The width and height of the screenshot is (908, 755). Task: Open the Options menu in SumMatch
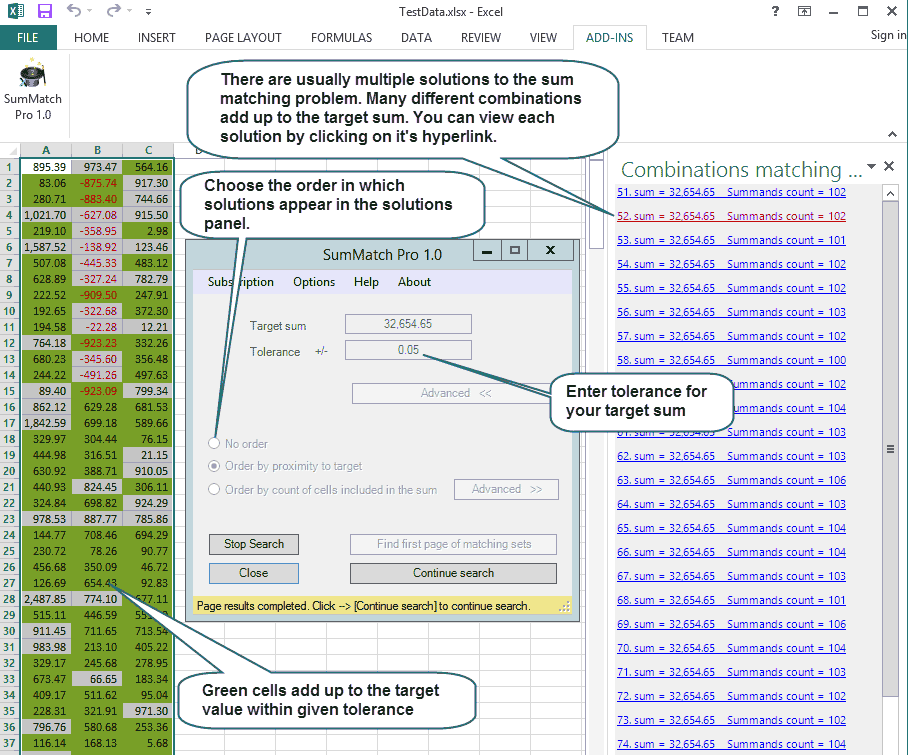tap(314, 282)
